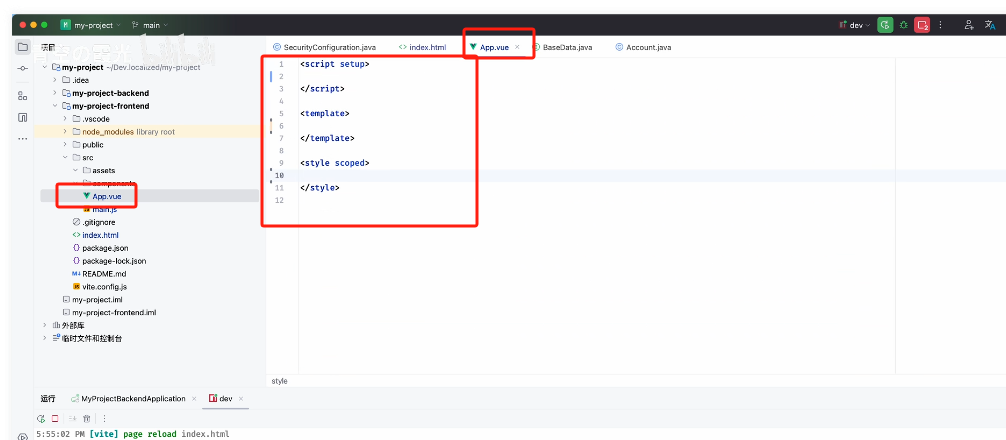Stop the process with red square in Run panel

point(55,418)
